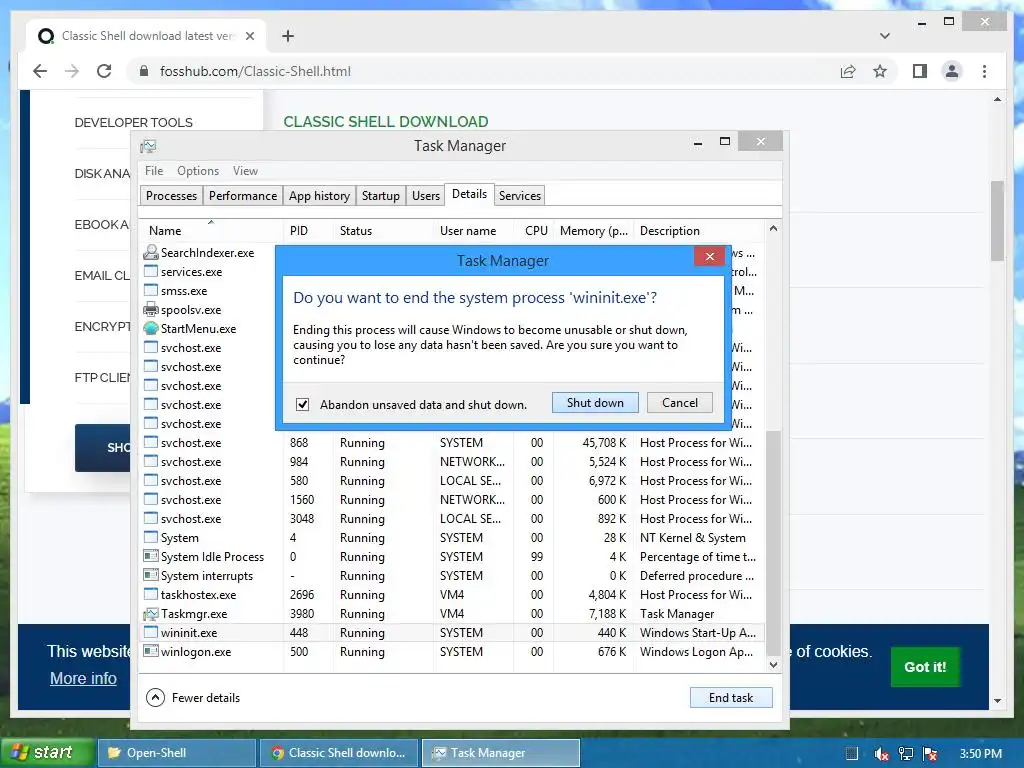Click Task Manager title bar app icon
This screenshot has height=768, width=1024.
[x=148, y=146]
